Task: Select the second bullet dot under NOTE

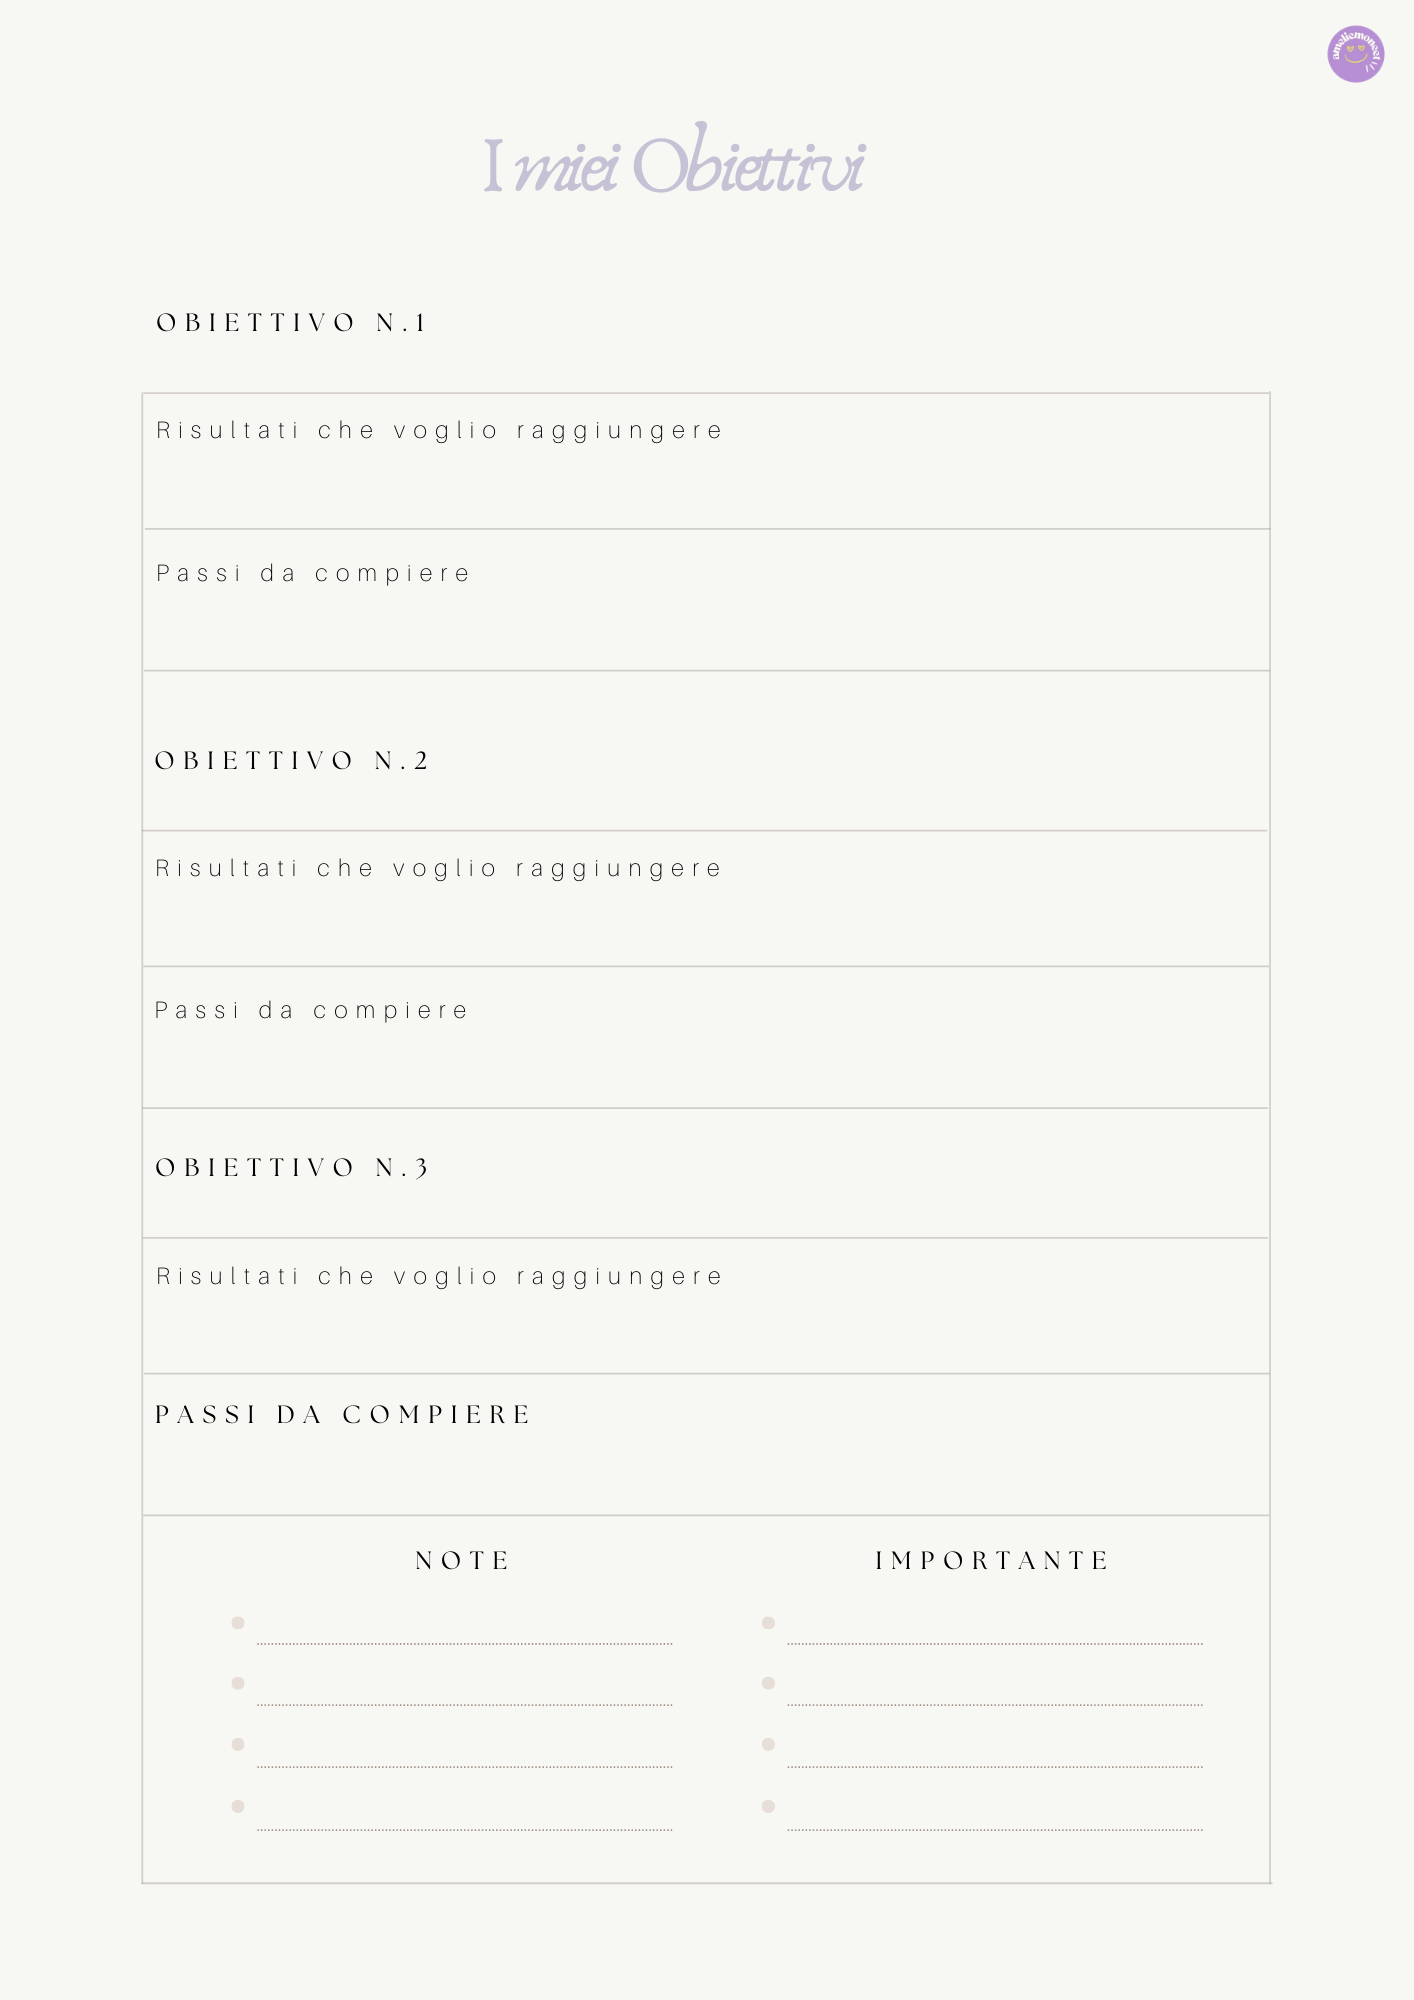Action: pos(238,1683)
